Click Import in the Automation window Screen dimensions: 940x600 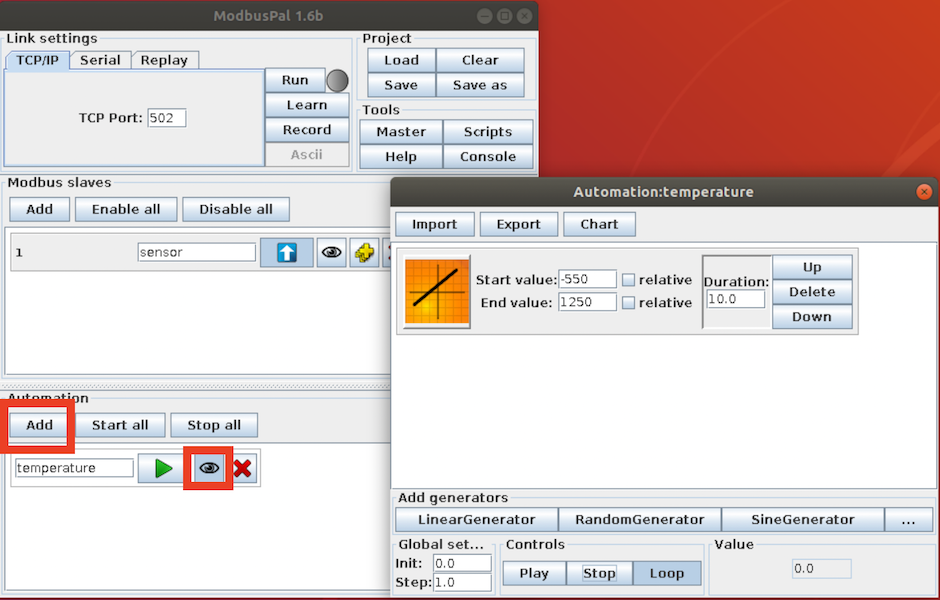[435, 224]
